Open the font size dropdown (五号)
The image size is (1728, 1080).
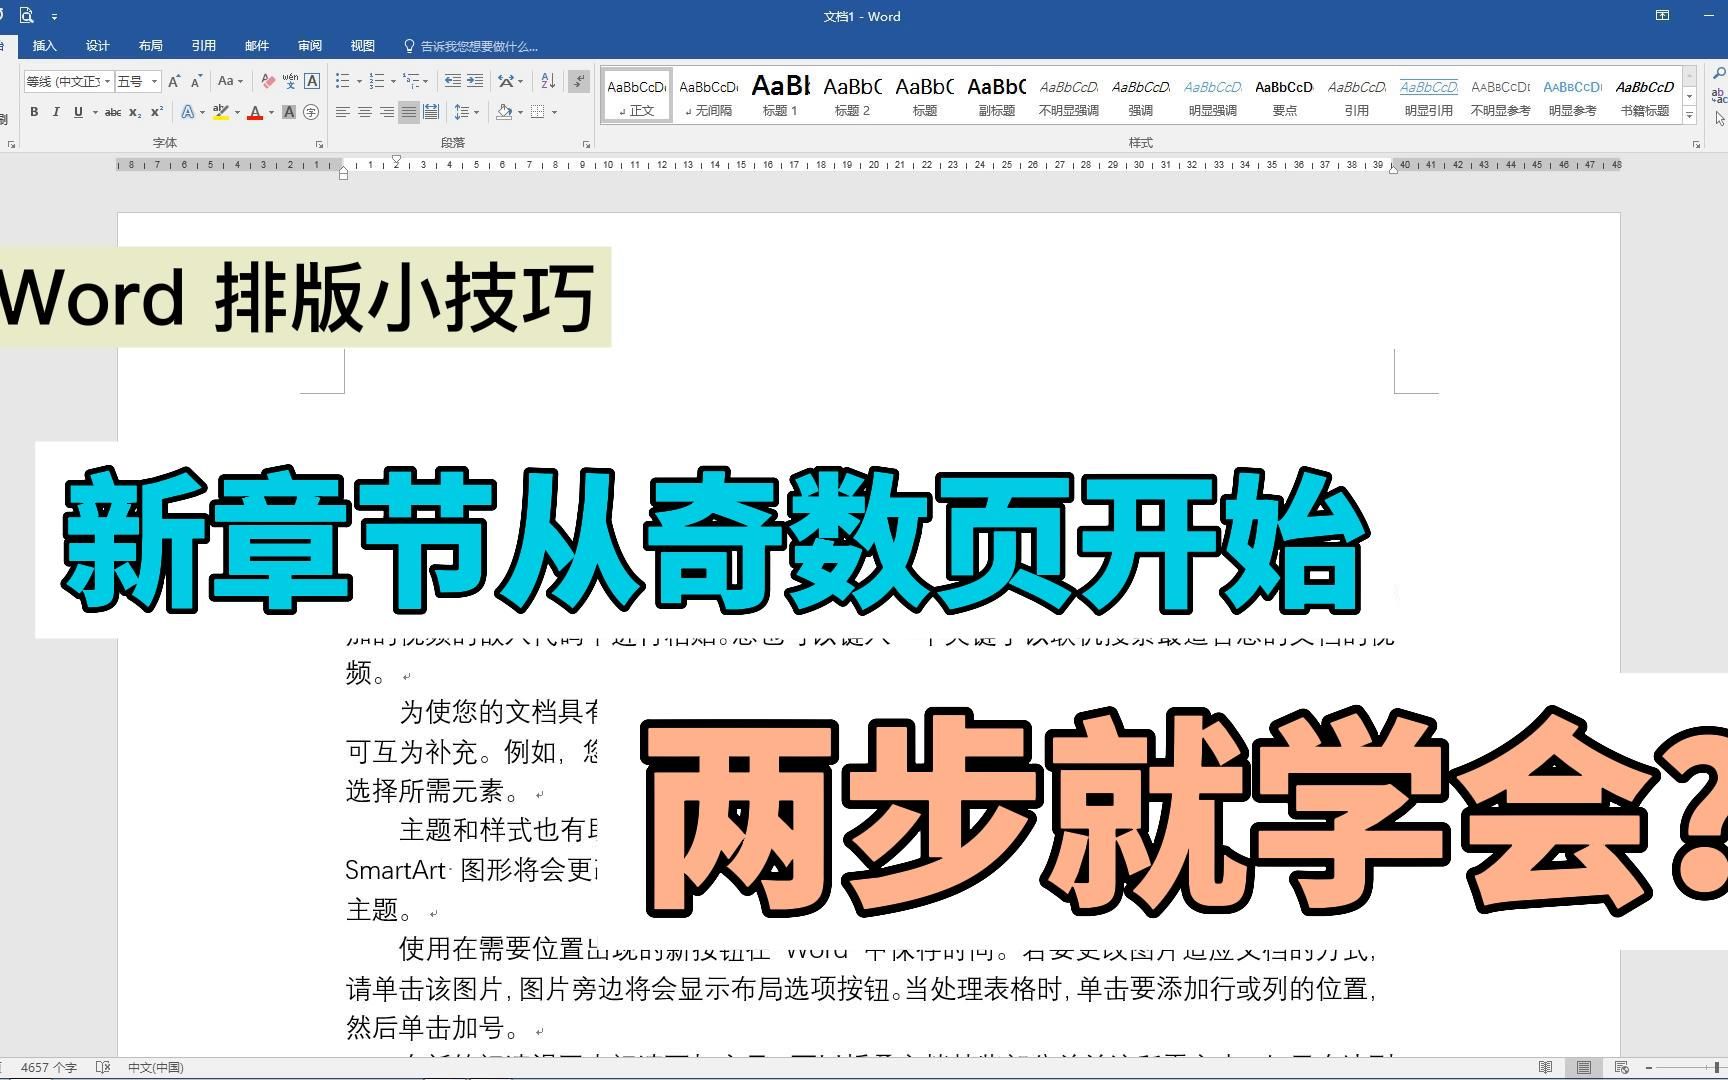tap(155, 81)
